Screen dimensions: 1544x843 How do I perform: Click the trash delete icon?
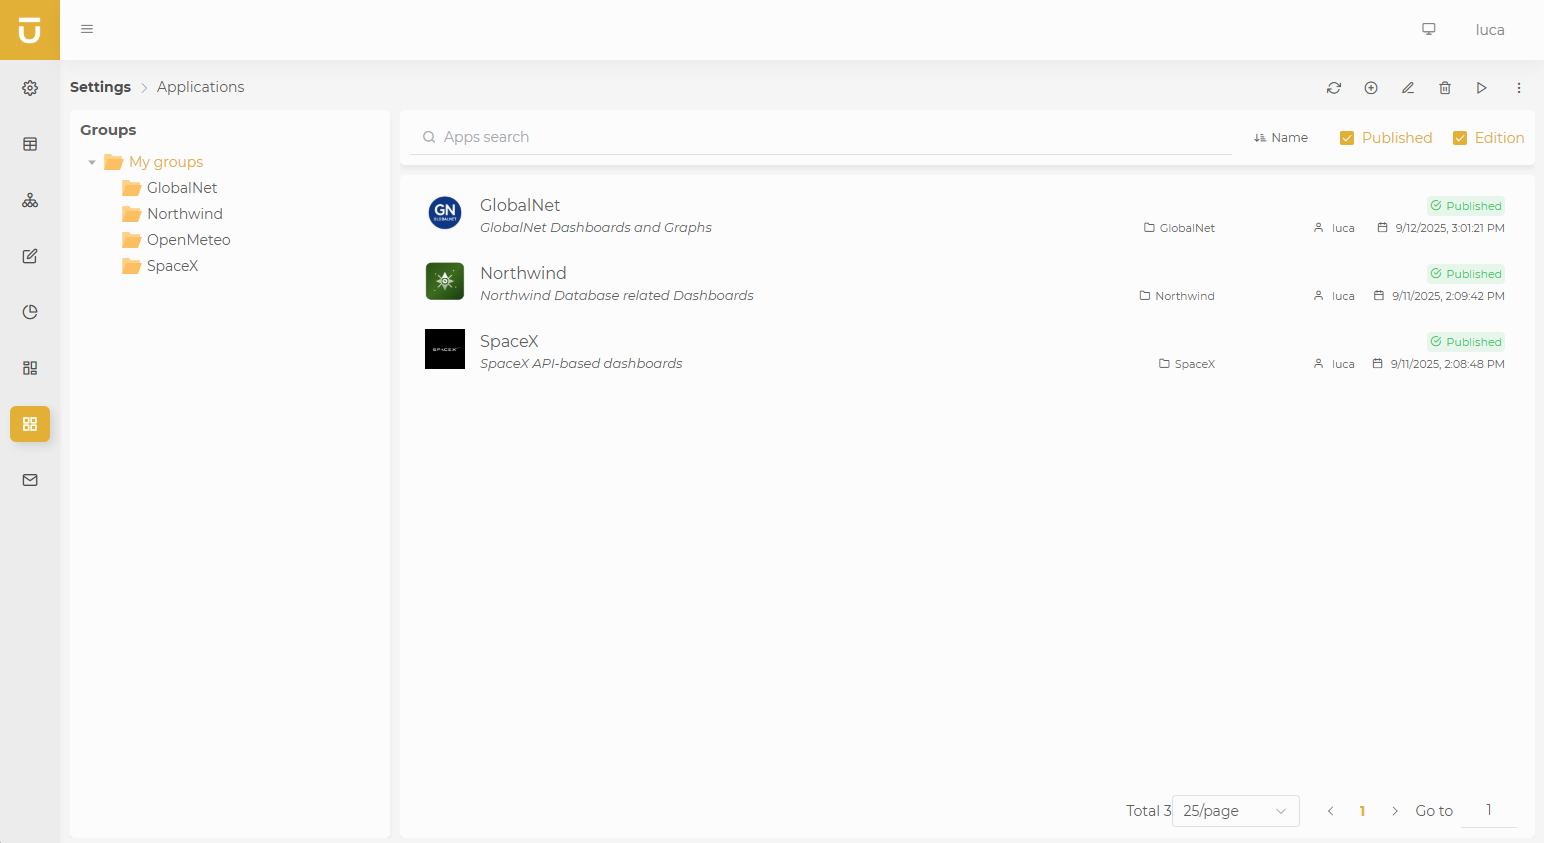click(1445, 88)
